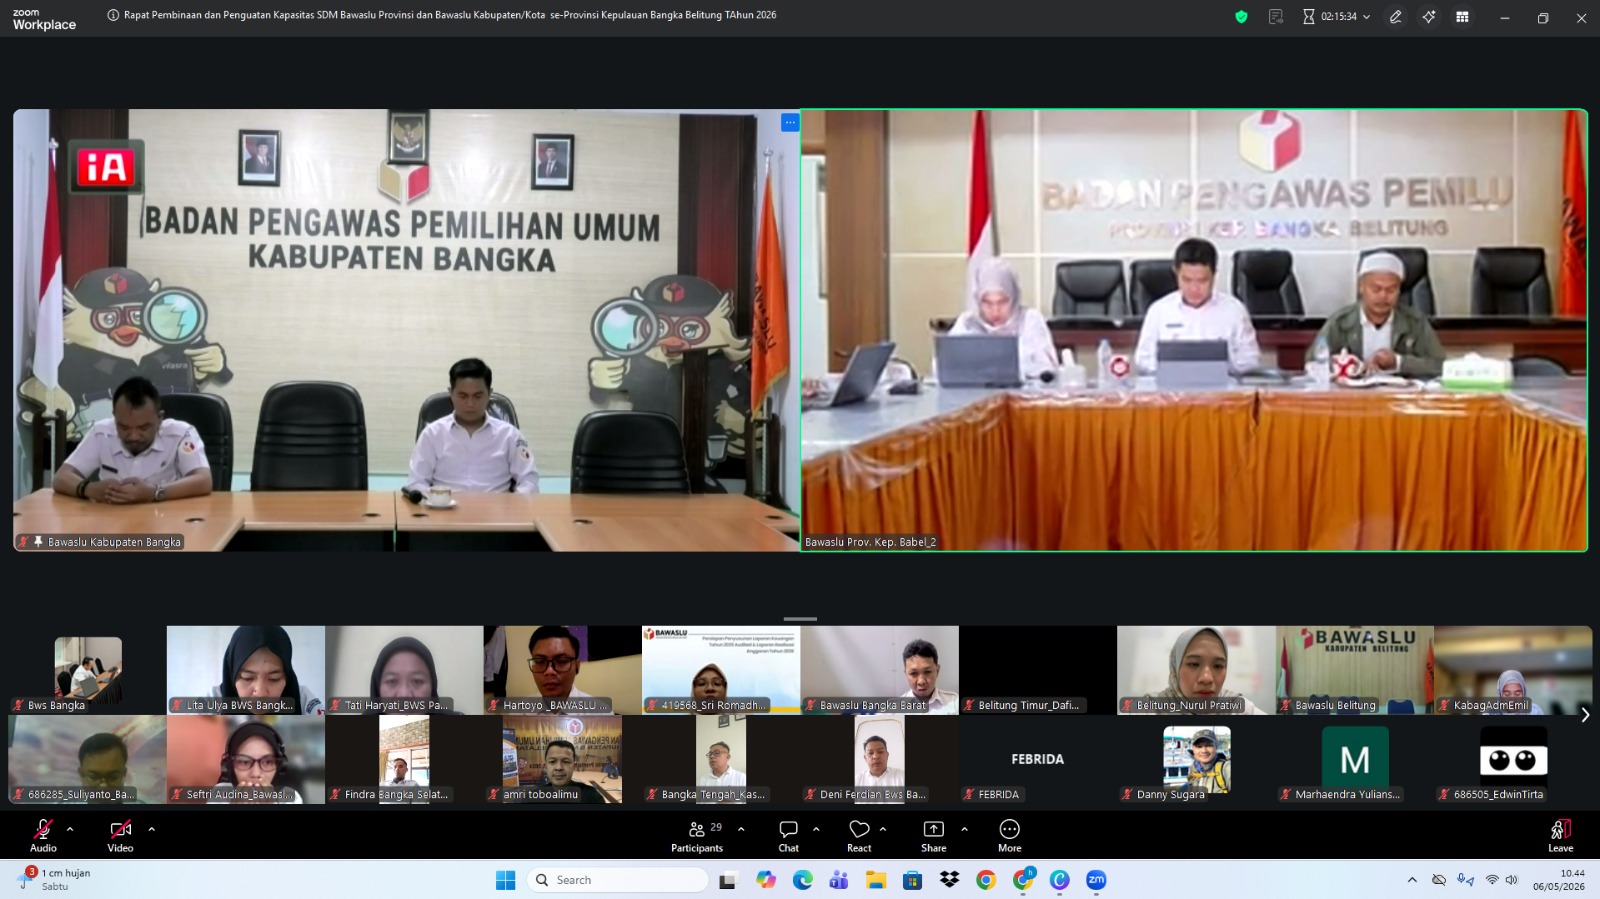
Task: Open the annotate pen tool
Action: [x=1395, y=17]
